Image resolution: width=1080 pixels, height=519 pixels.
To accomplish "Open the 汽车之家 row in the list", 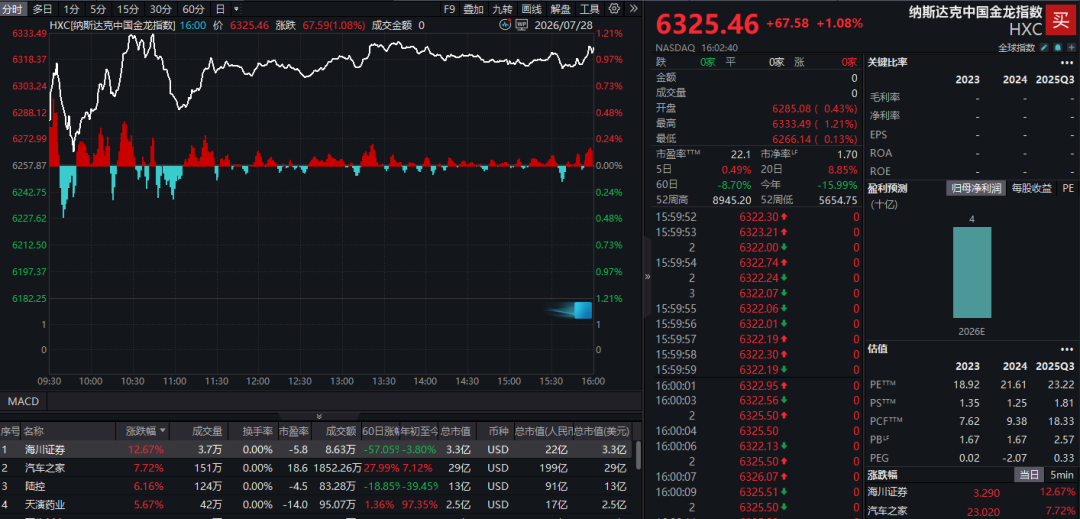I will [315, 468].
